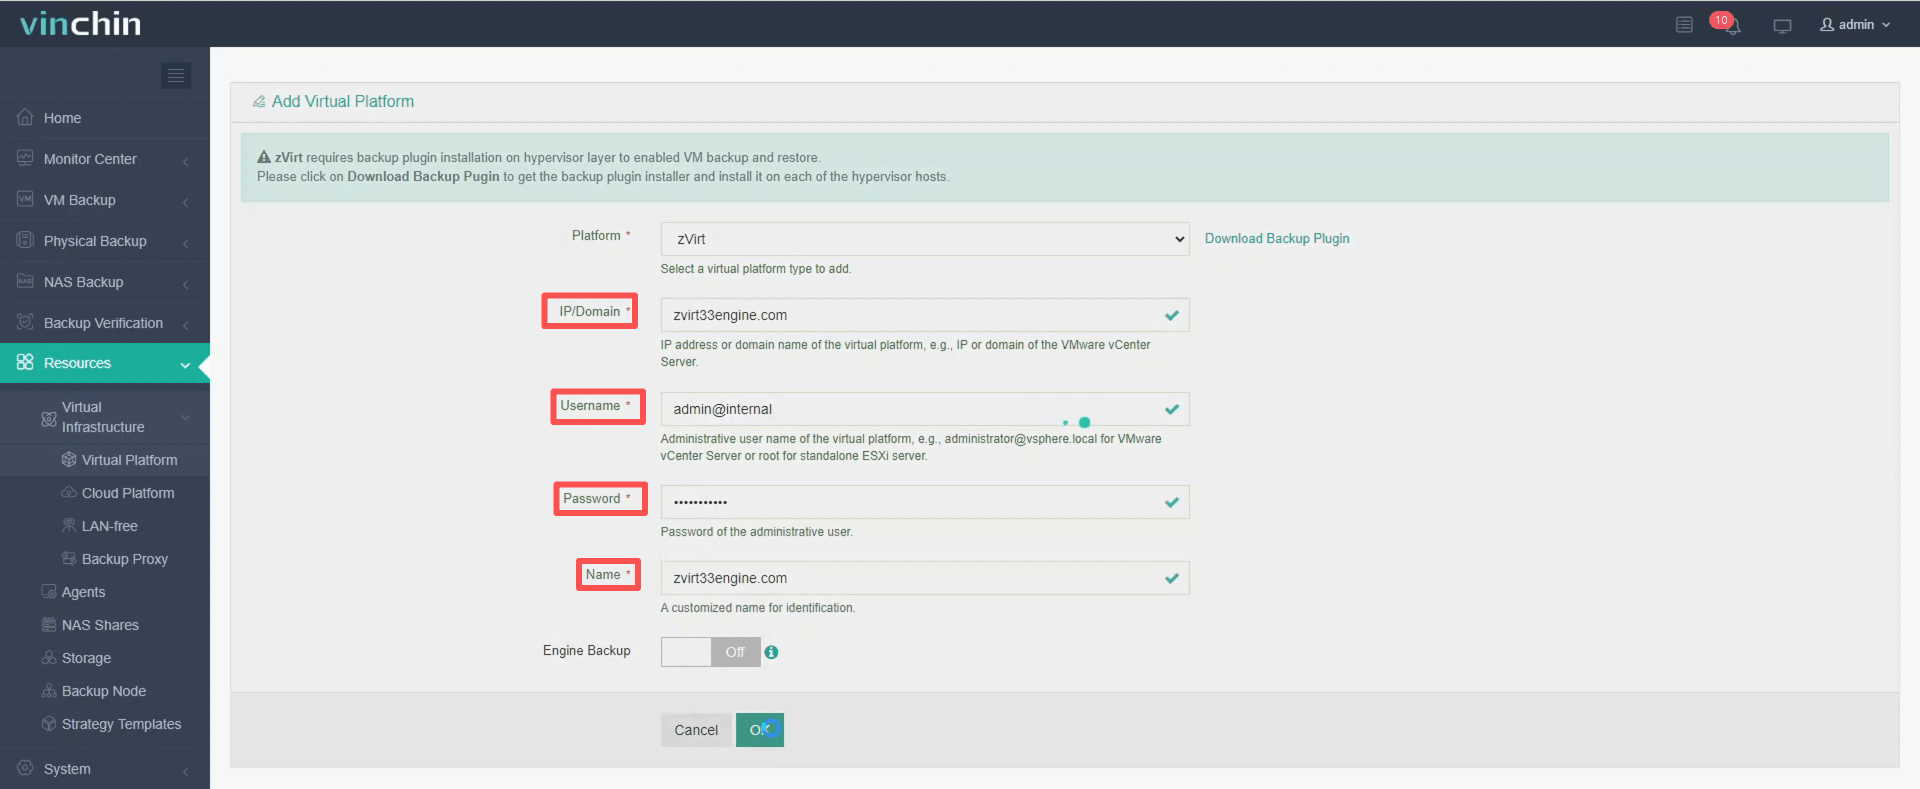The width and height of the screenshot is (1920, 789).
Task: Collapse Virtual Infrastructure chevron
Action: click(185, 418)
